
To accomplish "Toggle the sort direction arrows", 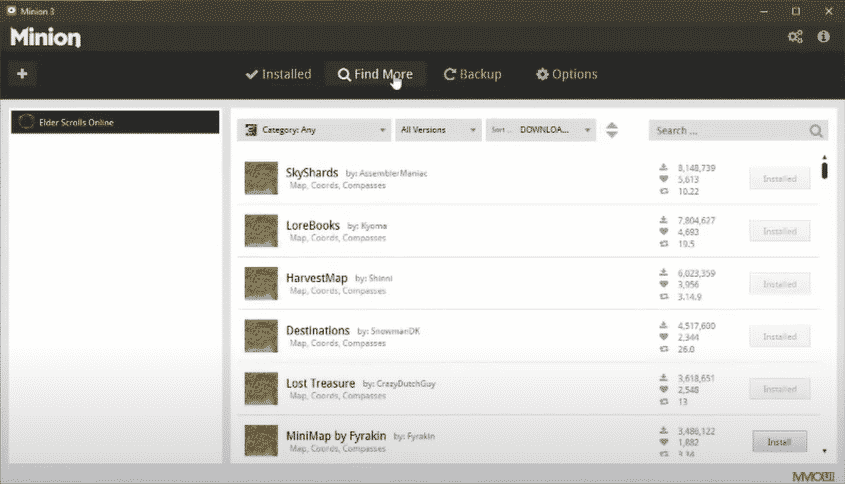I will pyautogui.click(x=611, y=130).
